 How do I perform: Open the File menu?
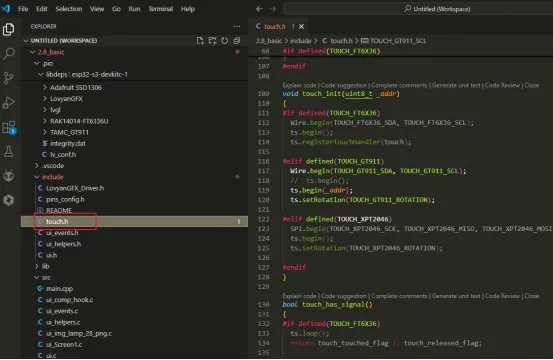23,9
